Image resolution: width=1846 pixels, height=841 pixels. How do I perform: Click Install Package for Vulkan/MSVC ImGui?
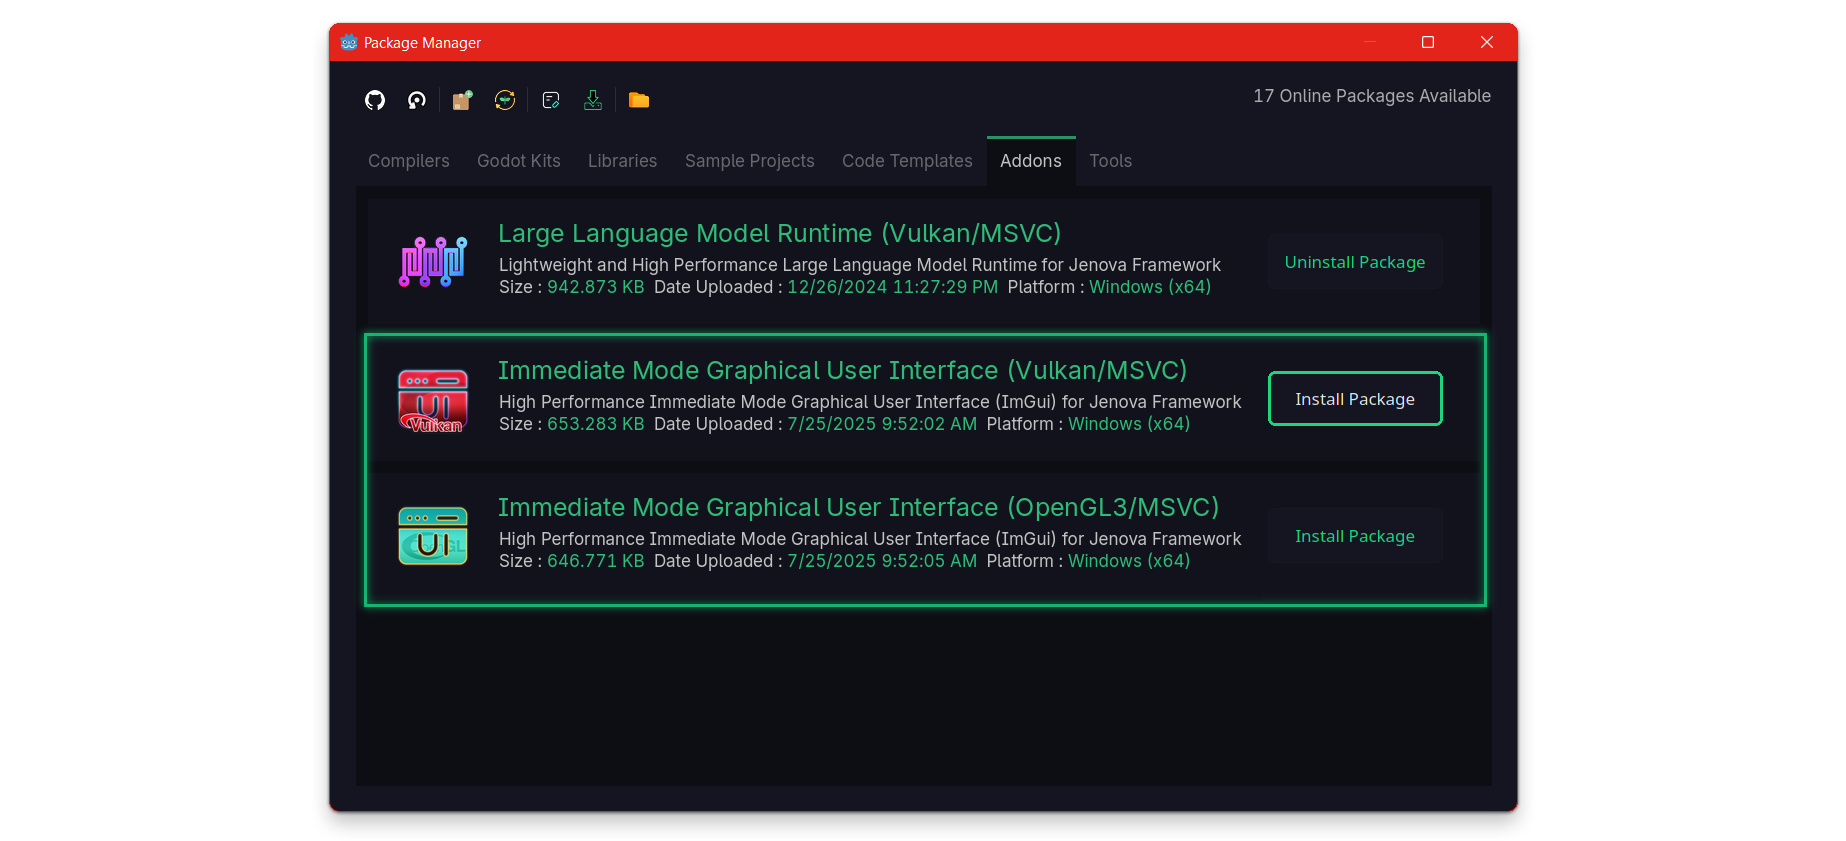(1355, 399)
